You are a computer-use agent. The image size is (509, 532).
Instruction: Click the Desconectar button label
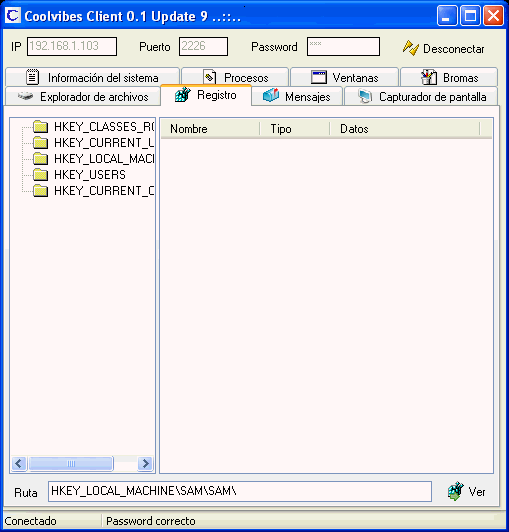(453, 49)
